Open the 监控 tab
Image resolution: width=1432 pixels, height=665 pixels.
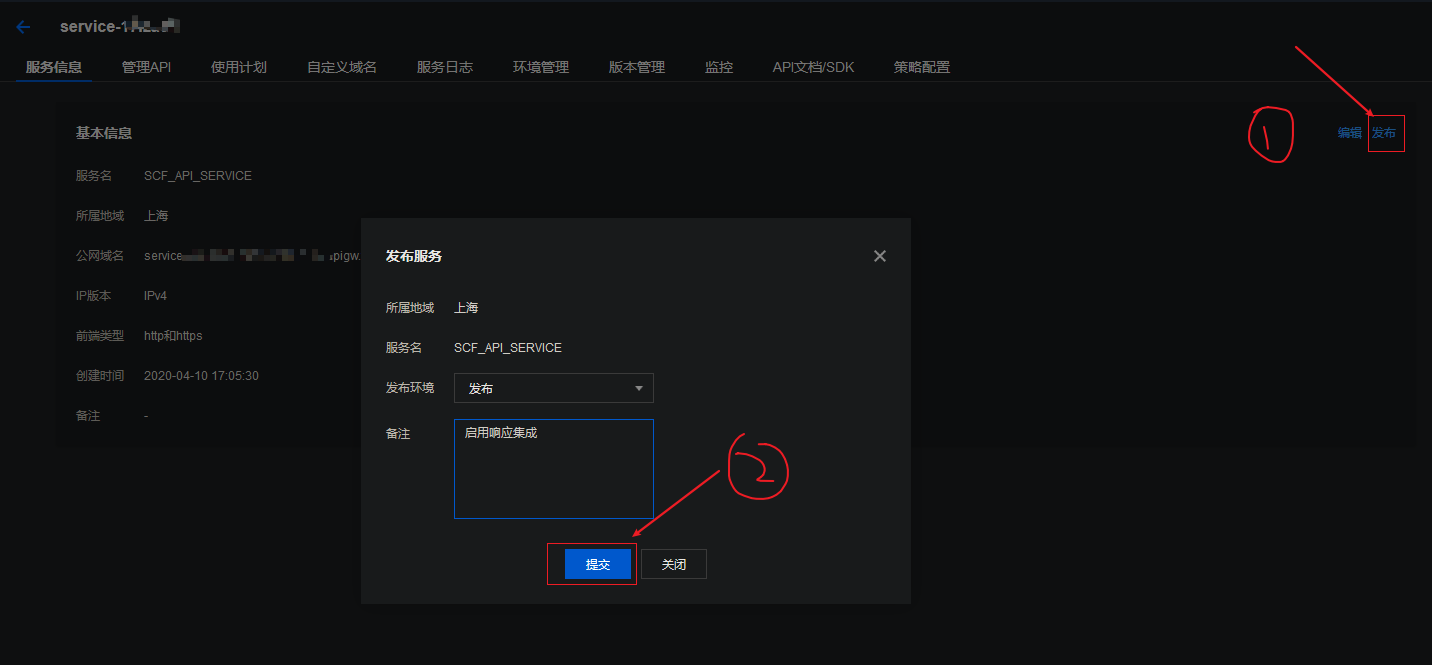[719, 67]
